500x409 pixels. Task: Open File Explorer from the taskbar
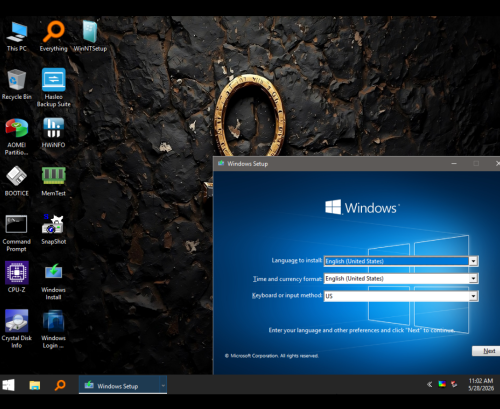pos(35,385)
